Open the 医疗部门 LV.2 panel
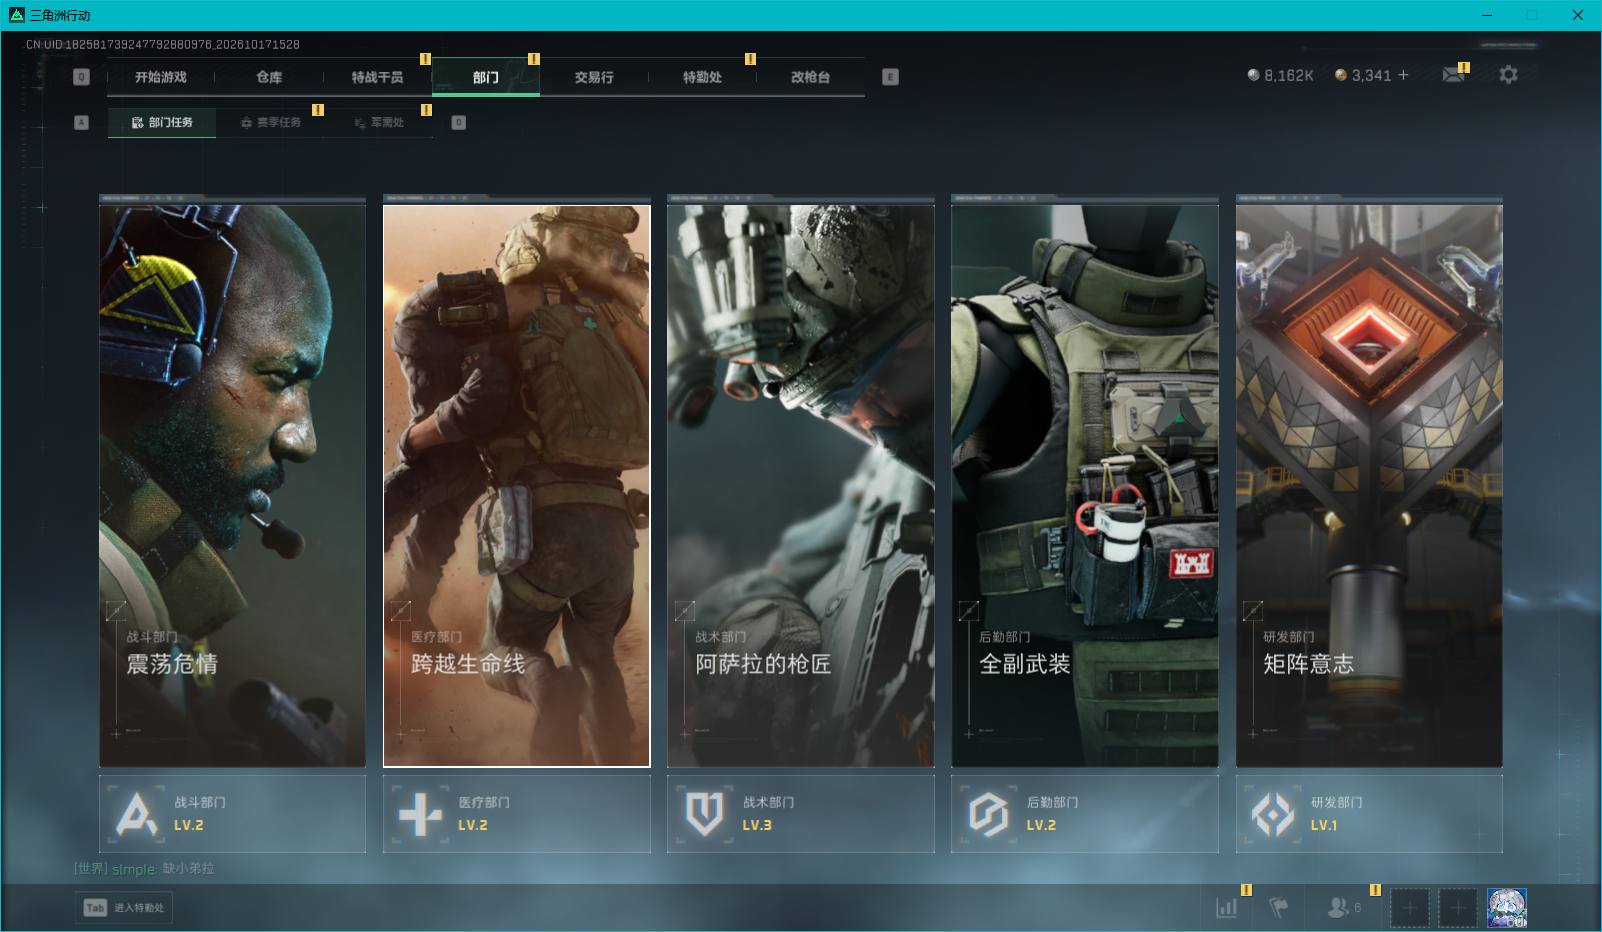Screen dimensions: 1602x932 pos(516,814)
